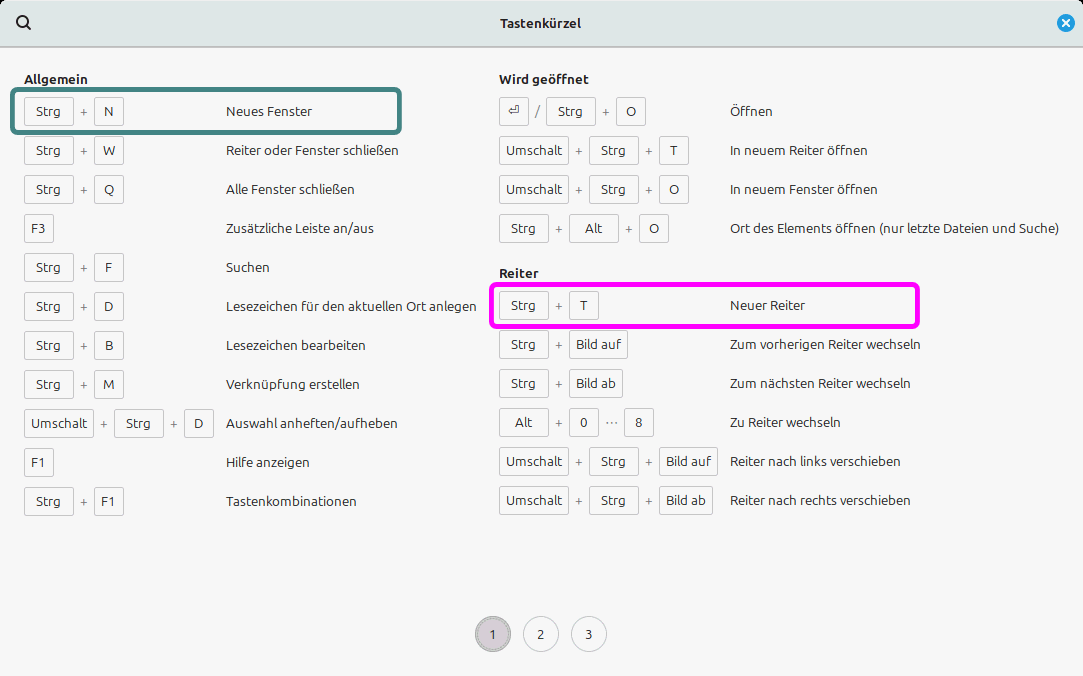Click the 'Lesezeichen bearbeiten' description
Image resolution: width=1083 pixels, height=676 pixels.
(295, 345)
